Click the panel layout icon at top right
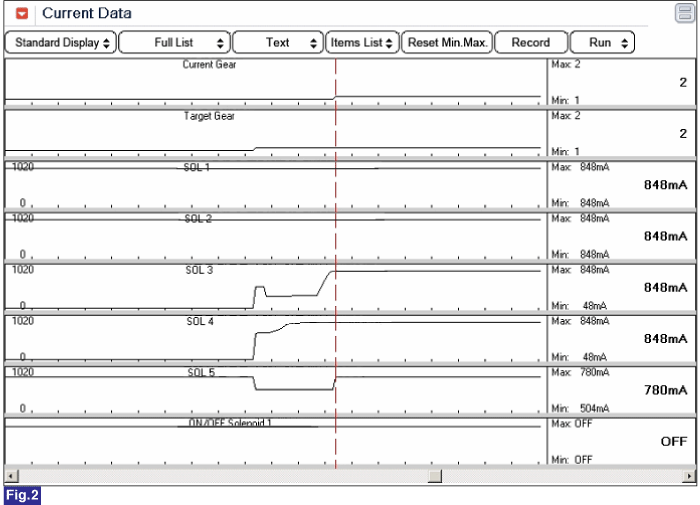The image size is (700, 505). [684, 13]
